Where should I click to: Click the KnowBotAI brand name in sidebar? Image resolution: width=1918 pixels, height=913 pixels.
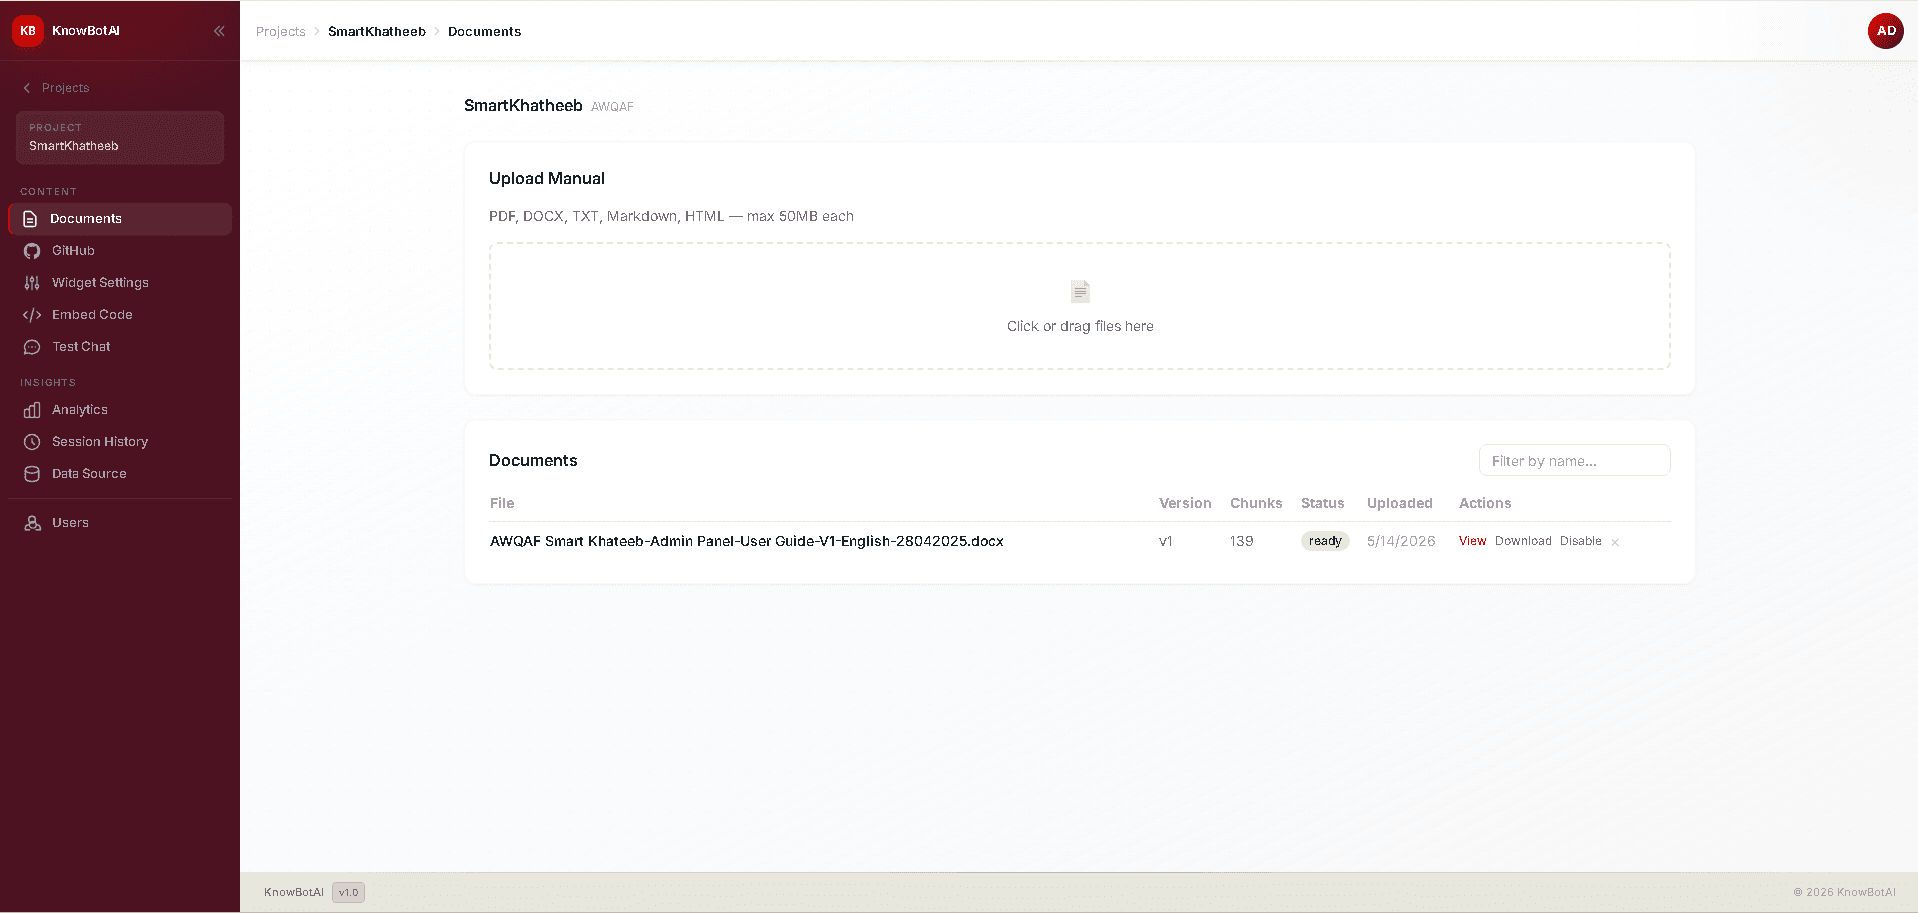(x=86, y=31)
